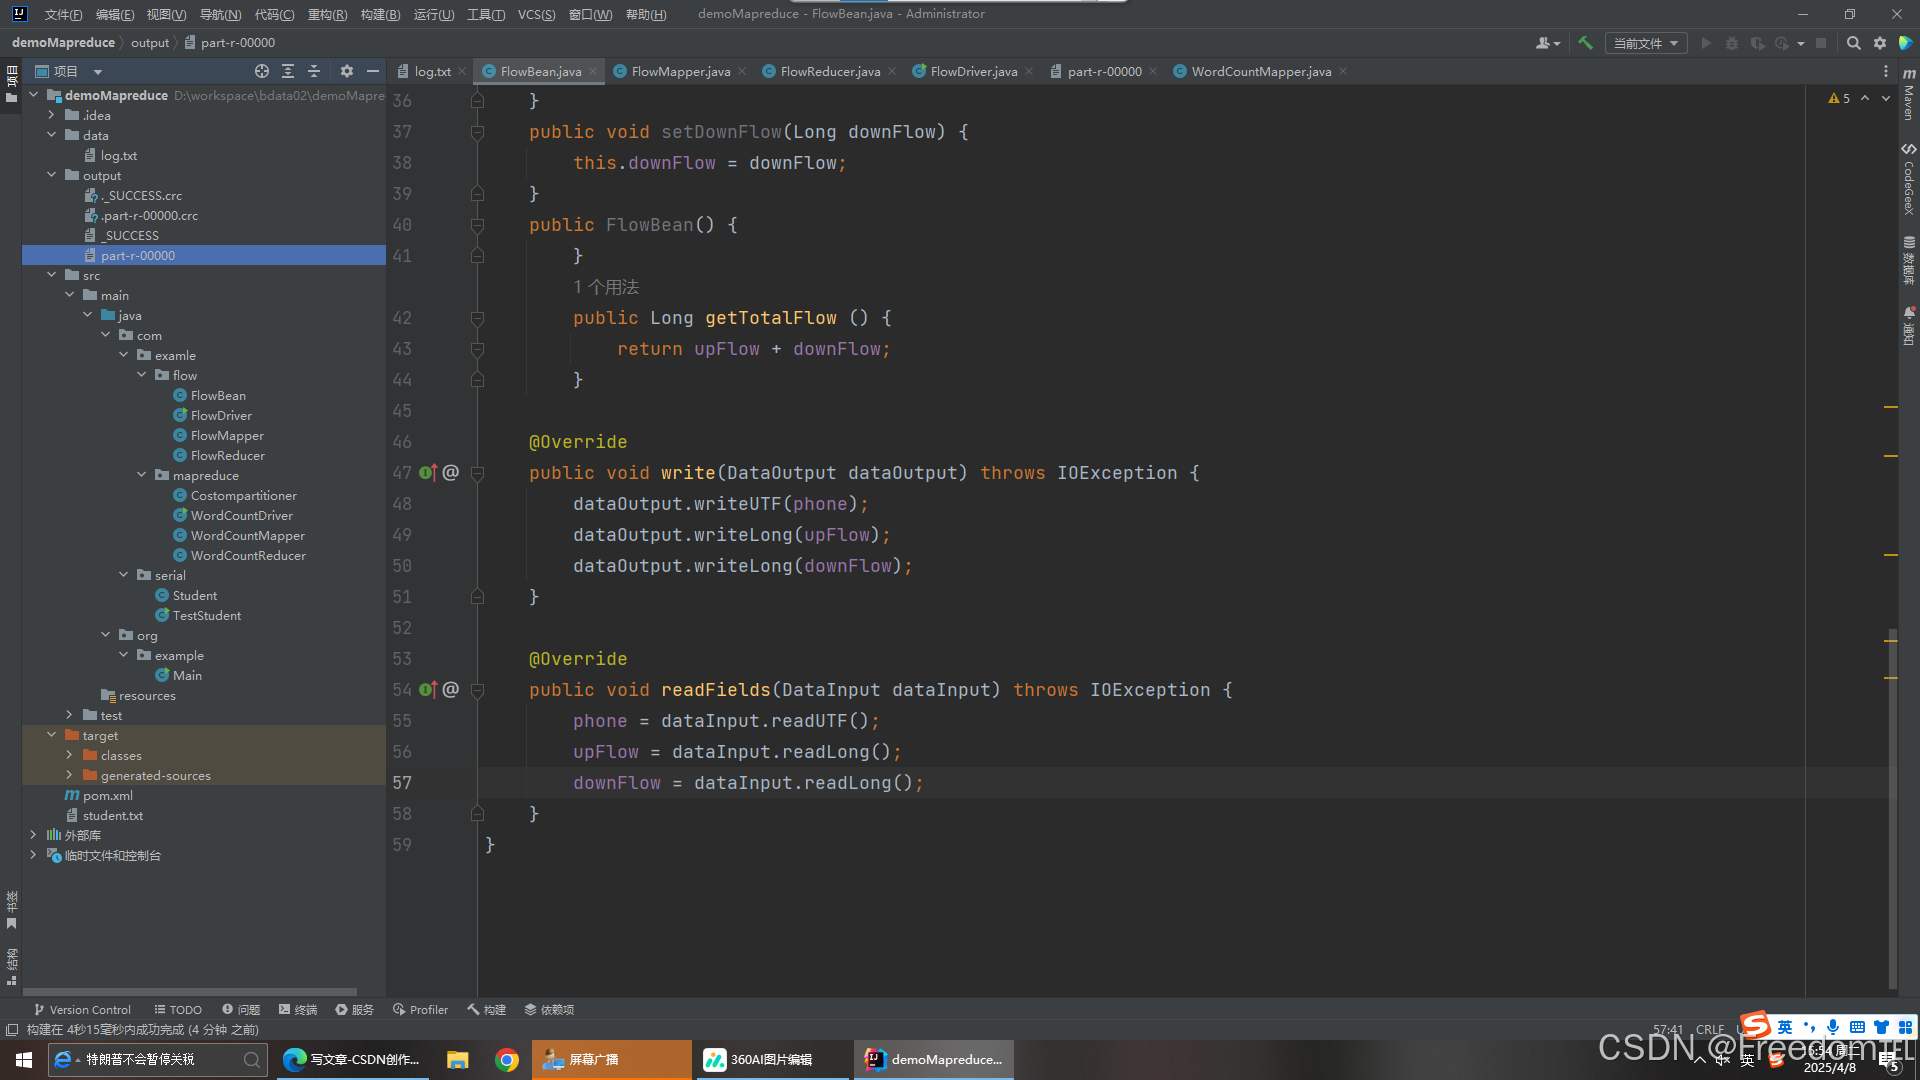Open project panel settings gear
This screenshot has width=1920, height=1080.
pos(347,71)
